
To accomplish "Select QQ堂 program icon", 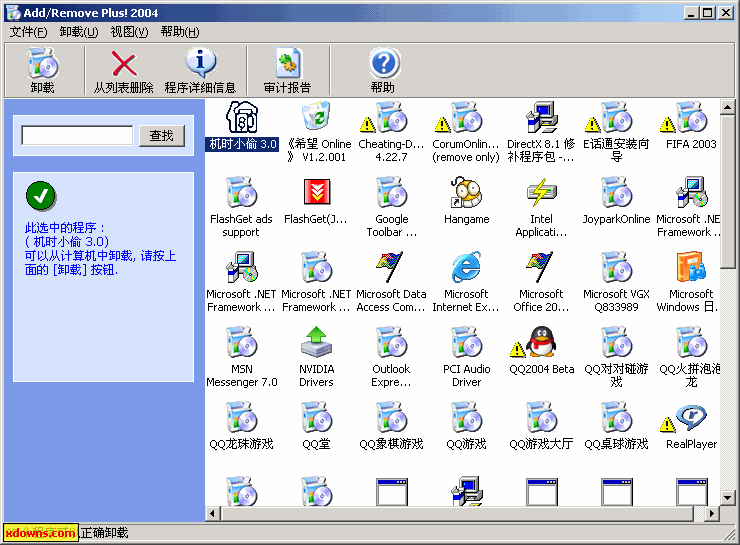I will pos(317,417).
